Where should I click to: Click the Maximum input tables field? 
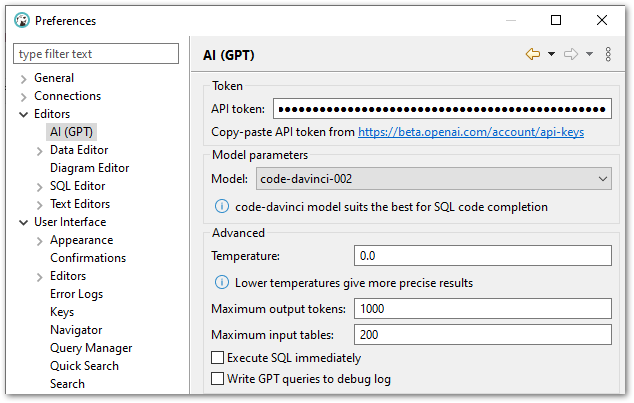tap(482, 335)
